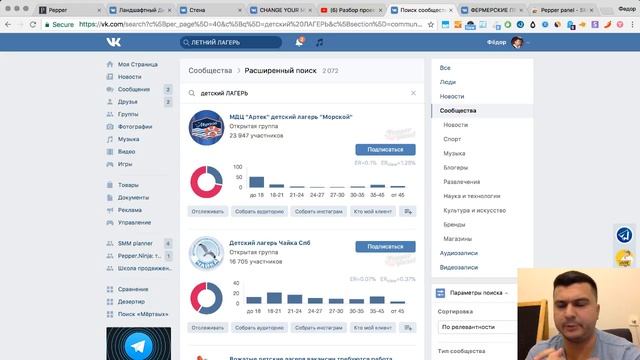Click Собрать инстаграм under Чайка group
This screenshot has width=640, height=360.
pos(319,327)
